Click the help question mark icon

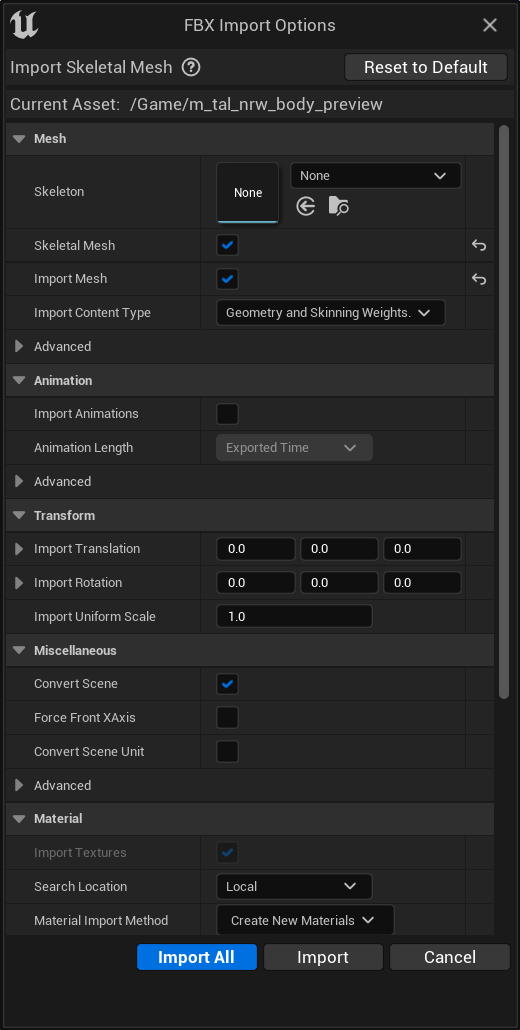click(191, 67)
